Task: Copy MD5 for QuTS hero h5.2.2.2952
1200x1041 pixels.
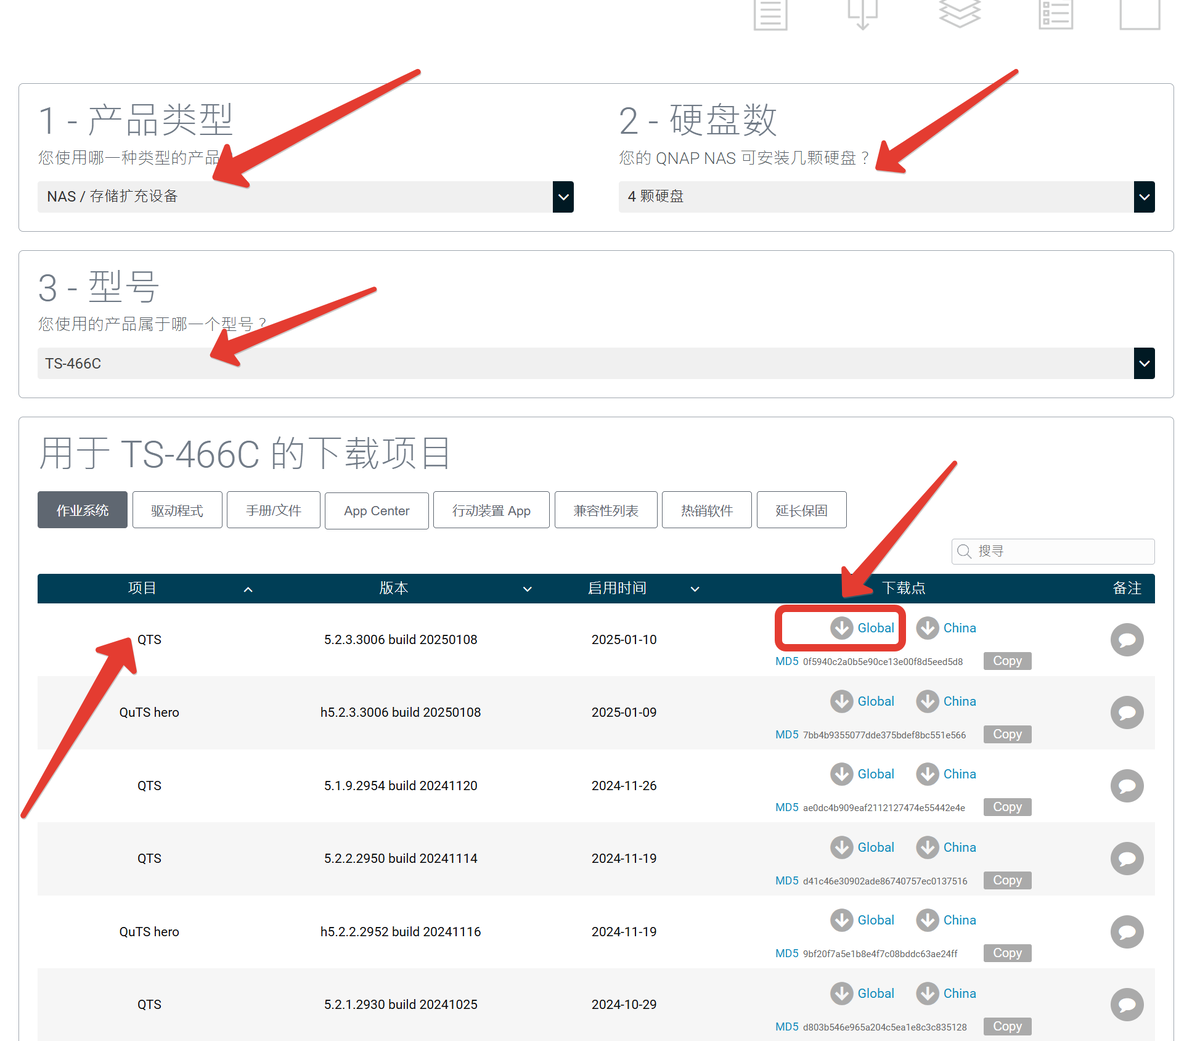Action: [1007, 953]
